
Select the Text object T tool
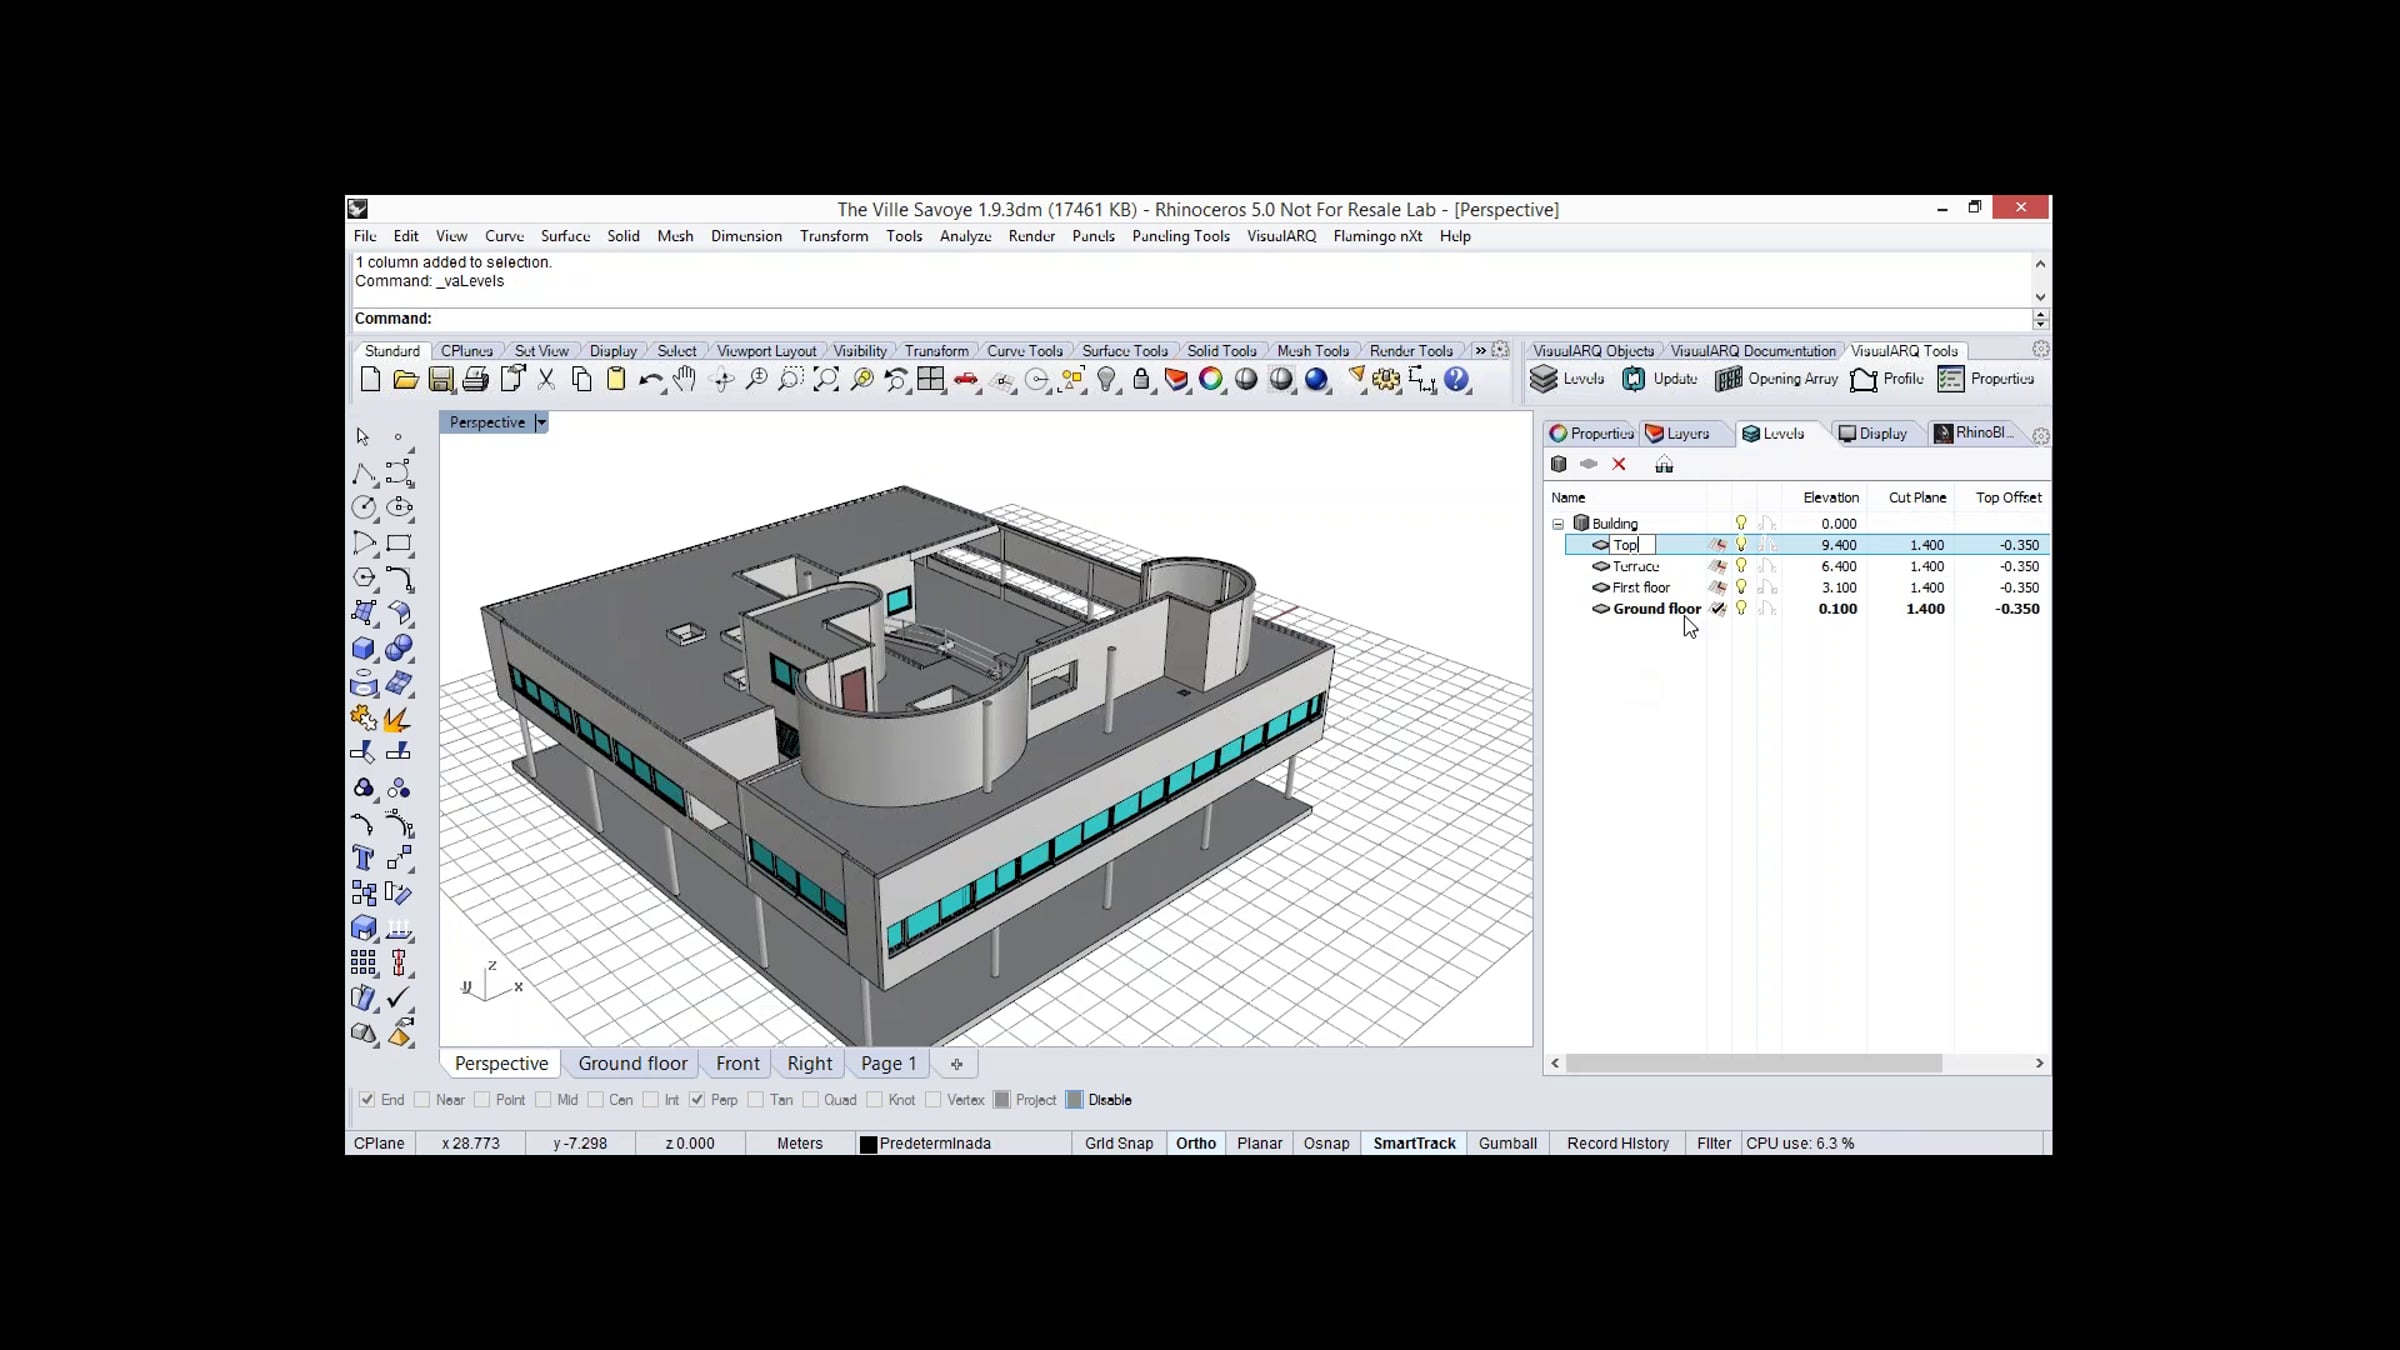click(364, 858)
